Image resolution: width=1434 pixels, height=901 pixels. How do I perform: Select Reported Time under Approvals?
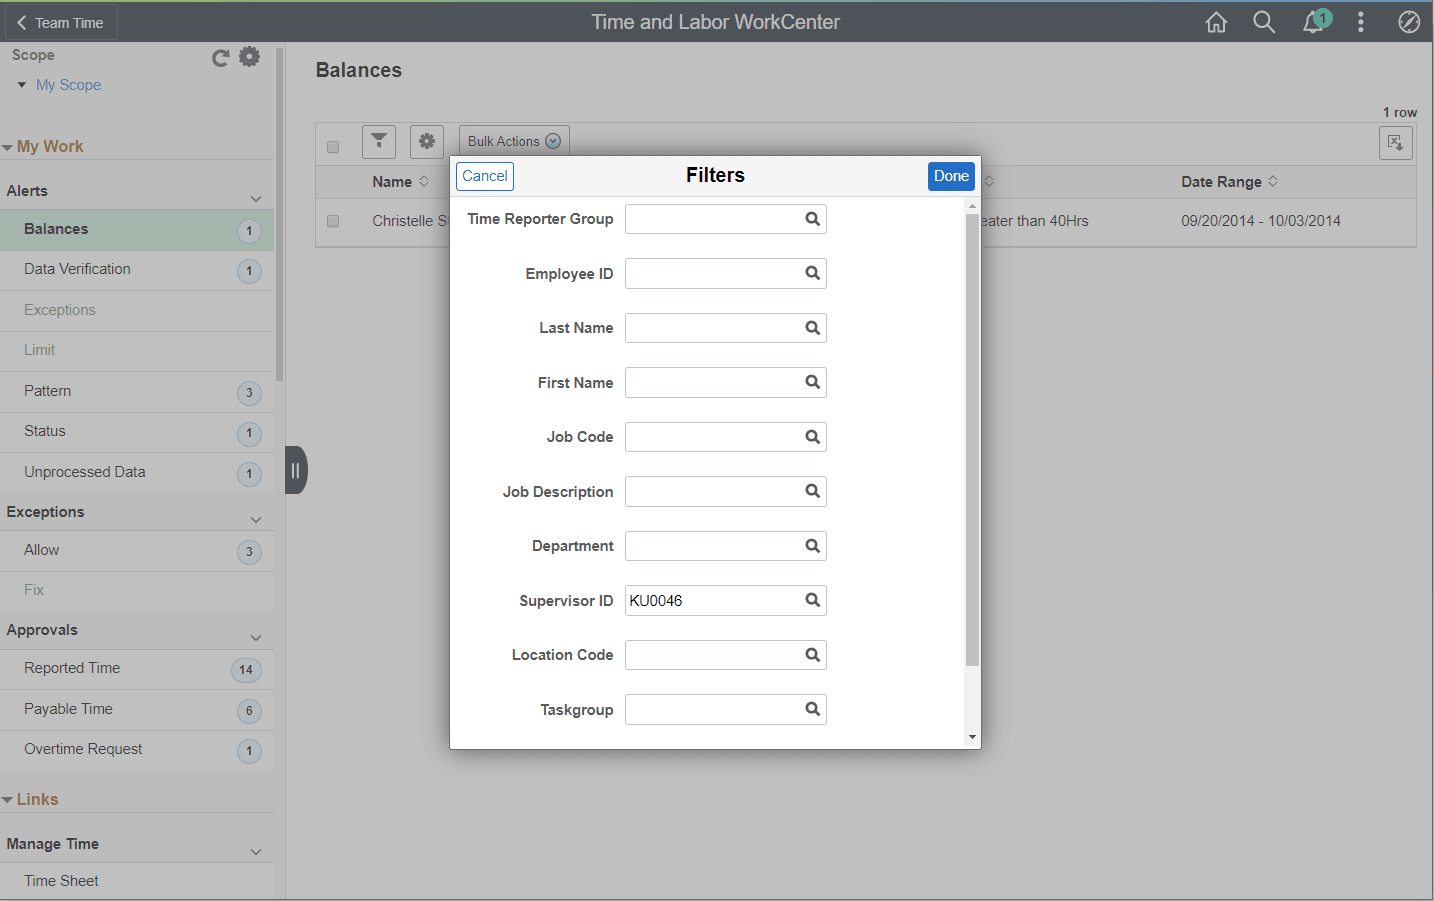point(71,668)
